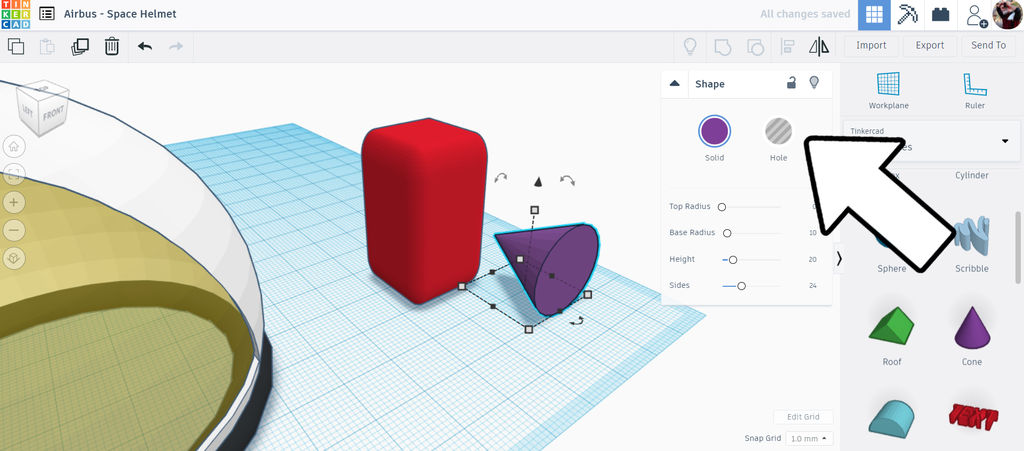Adjust the Top Radius slider

722,207
